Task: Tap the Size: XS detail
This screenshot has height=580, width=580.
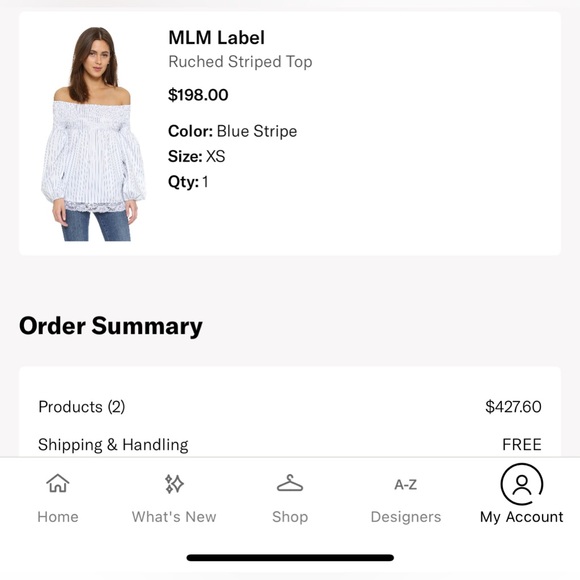Action: (196, 156)
